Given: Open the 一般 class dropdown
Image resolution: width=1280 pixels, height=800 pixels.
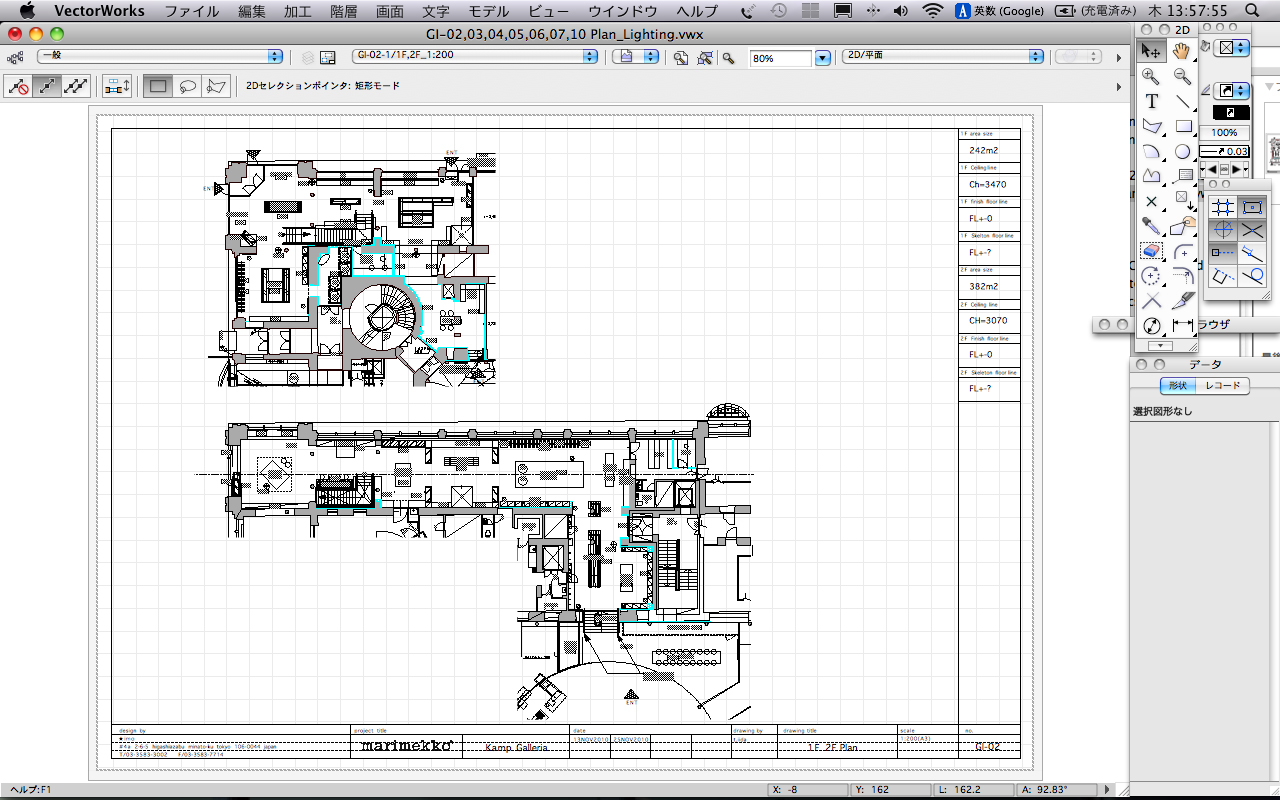Looking at the screenshot, I should pos(160,57).
